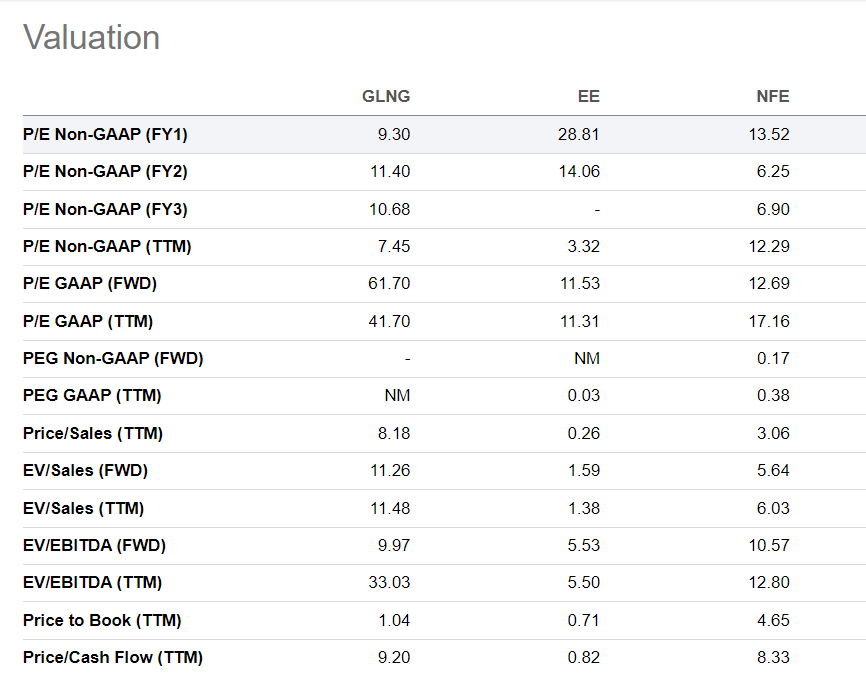Click the dash in EE's FY3 row
The width and height of the screenshot is (866, 676).
point(596,209)
